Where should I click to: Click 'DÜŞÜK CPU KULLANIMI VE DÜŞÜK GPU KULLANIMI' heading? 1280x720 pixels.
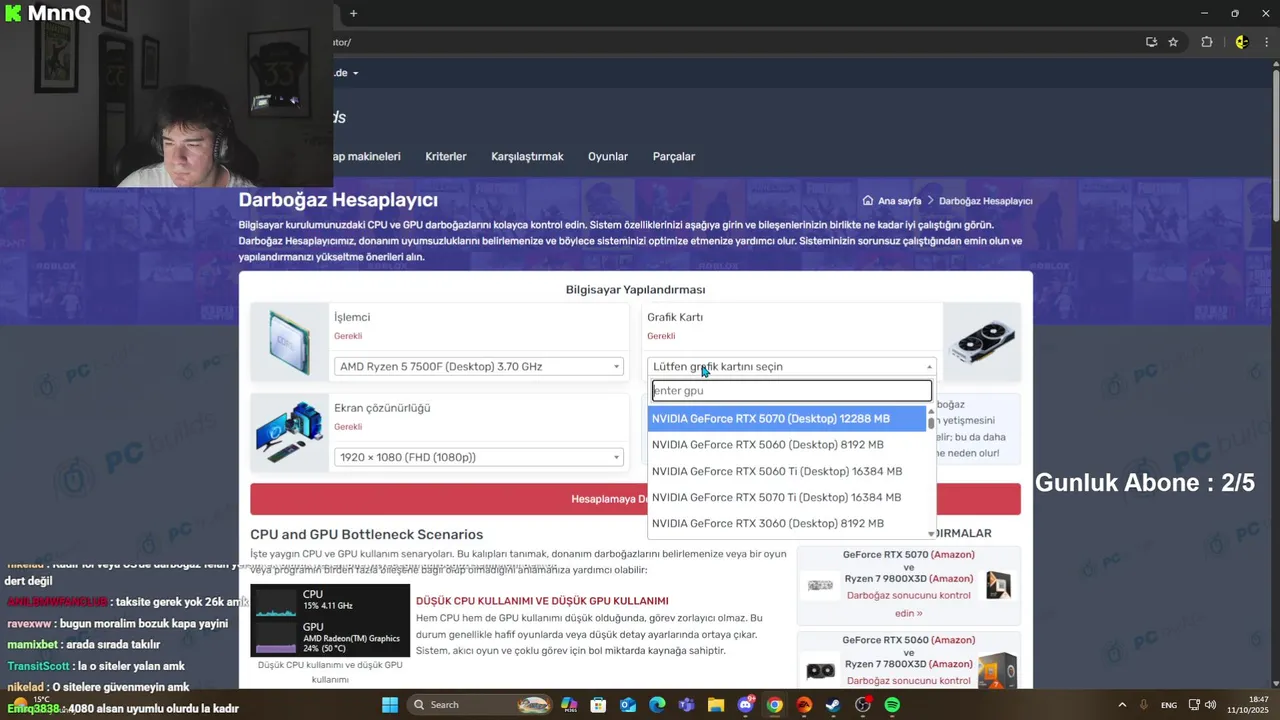point(542,601)
